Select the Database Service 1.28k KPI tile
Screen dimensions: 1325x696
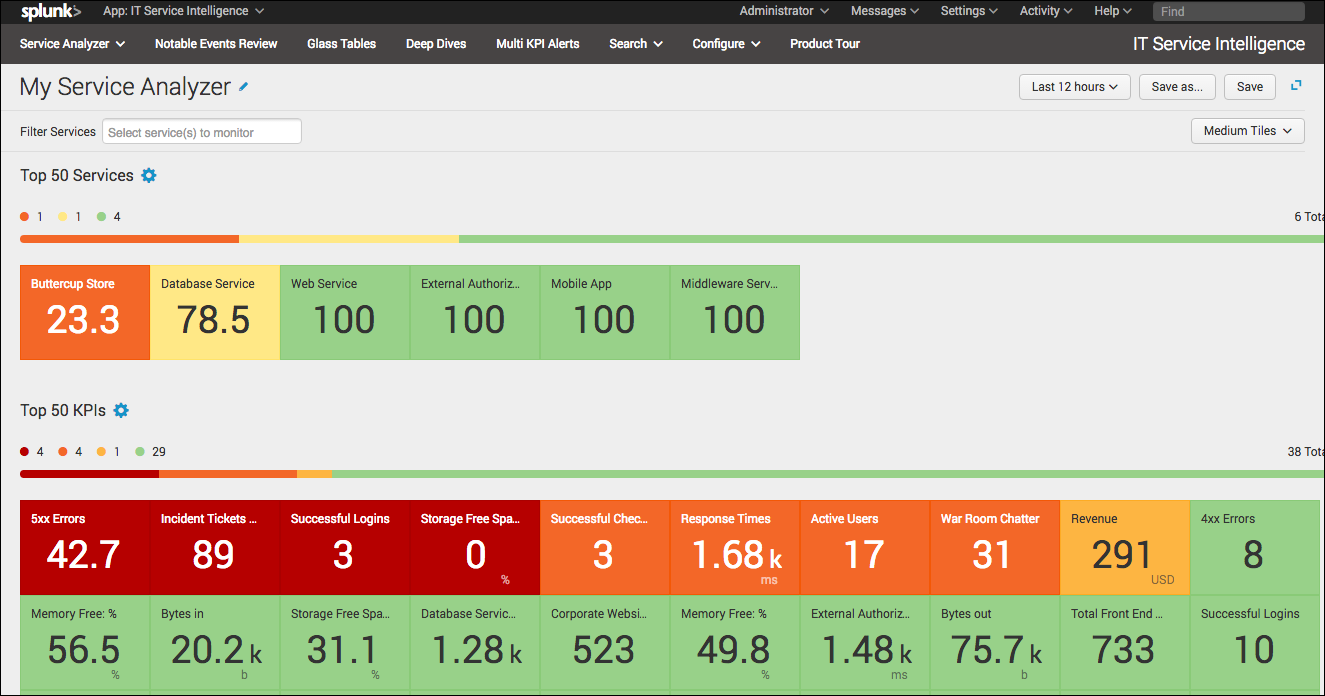click(475, 642)
